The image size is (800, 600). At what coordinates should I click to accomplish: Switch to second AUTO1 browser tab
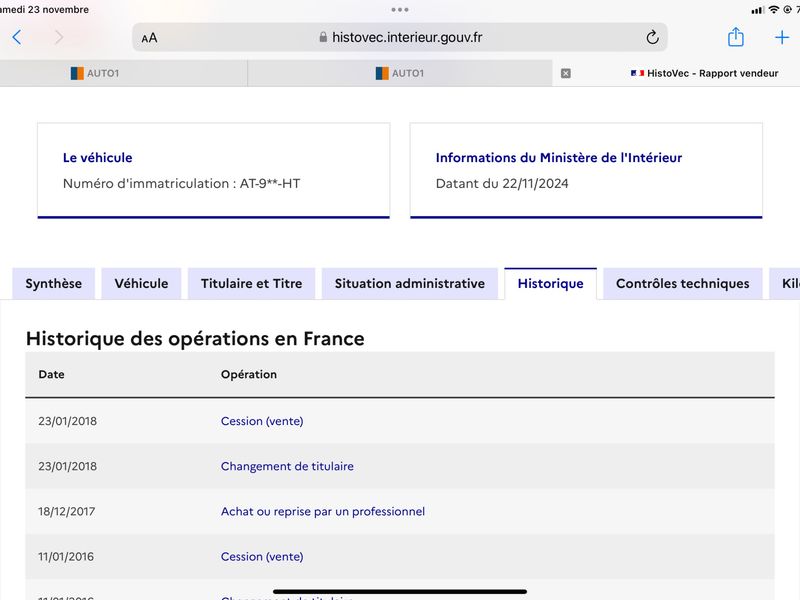(399, 73)
